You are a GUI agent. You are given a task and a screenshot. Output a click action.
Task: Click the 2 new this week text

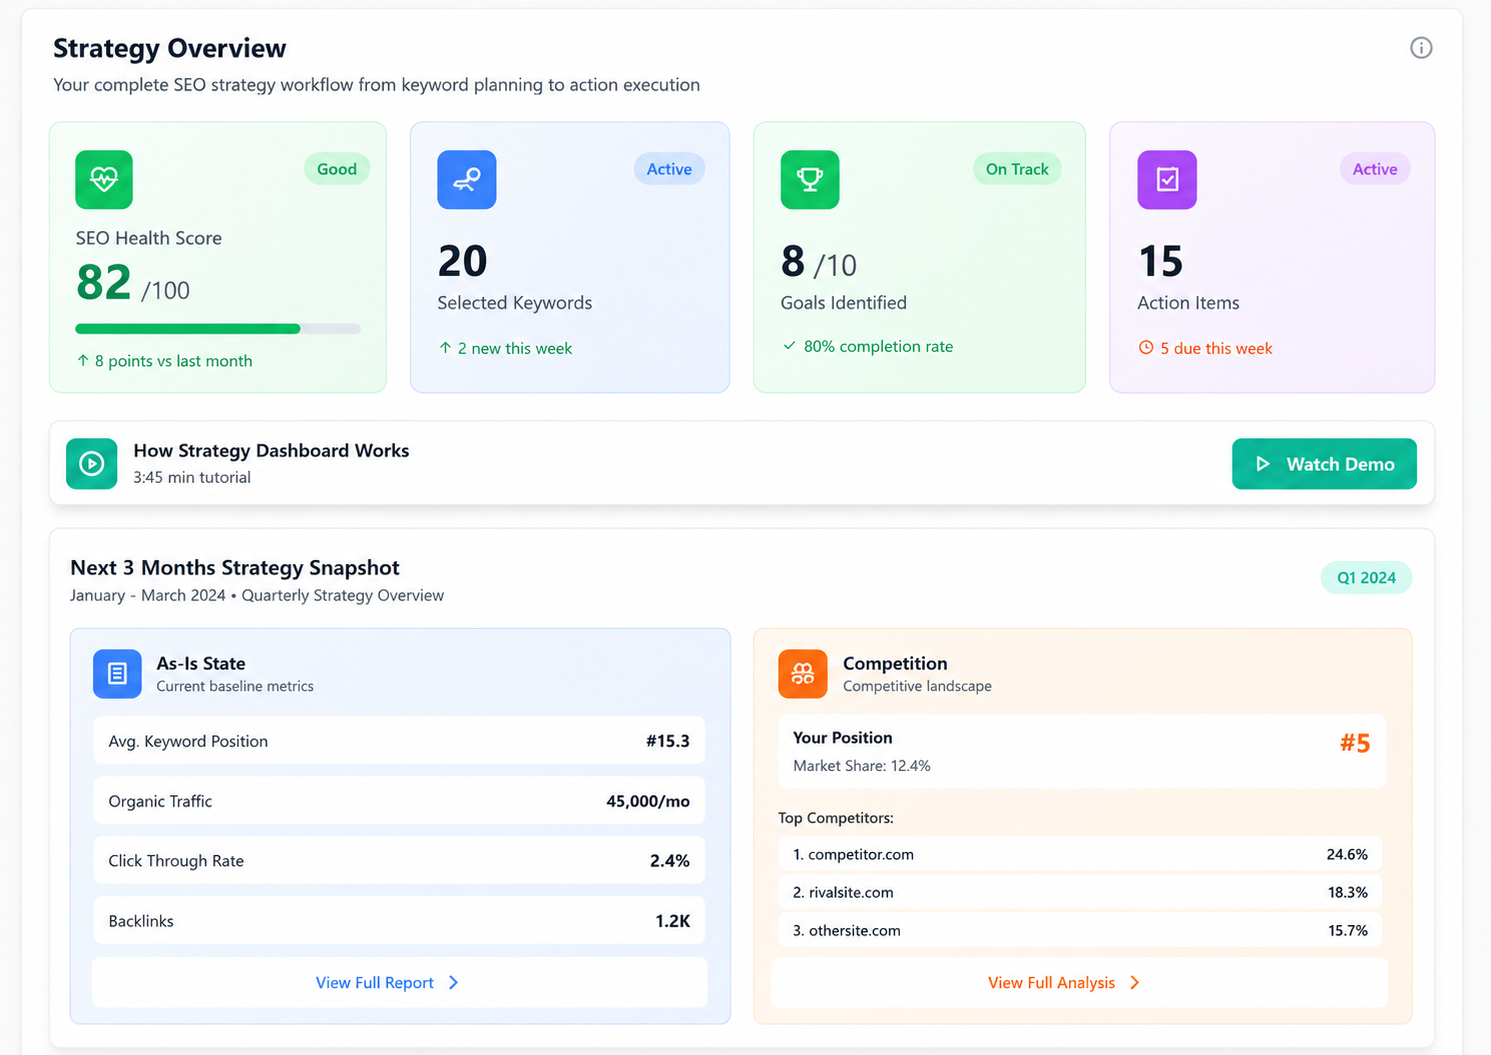pos(515,348)
